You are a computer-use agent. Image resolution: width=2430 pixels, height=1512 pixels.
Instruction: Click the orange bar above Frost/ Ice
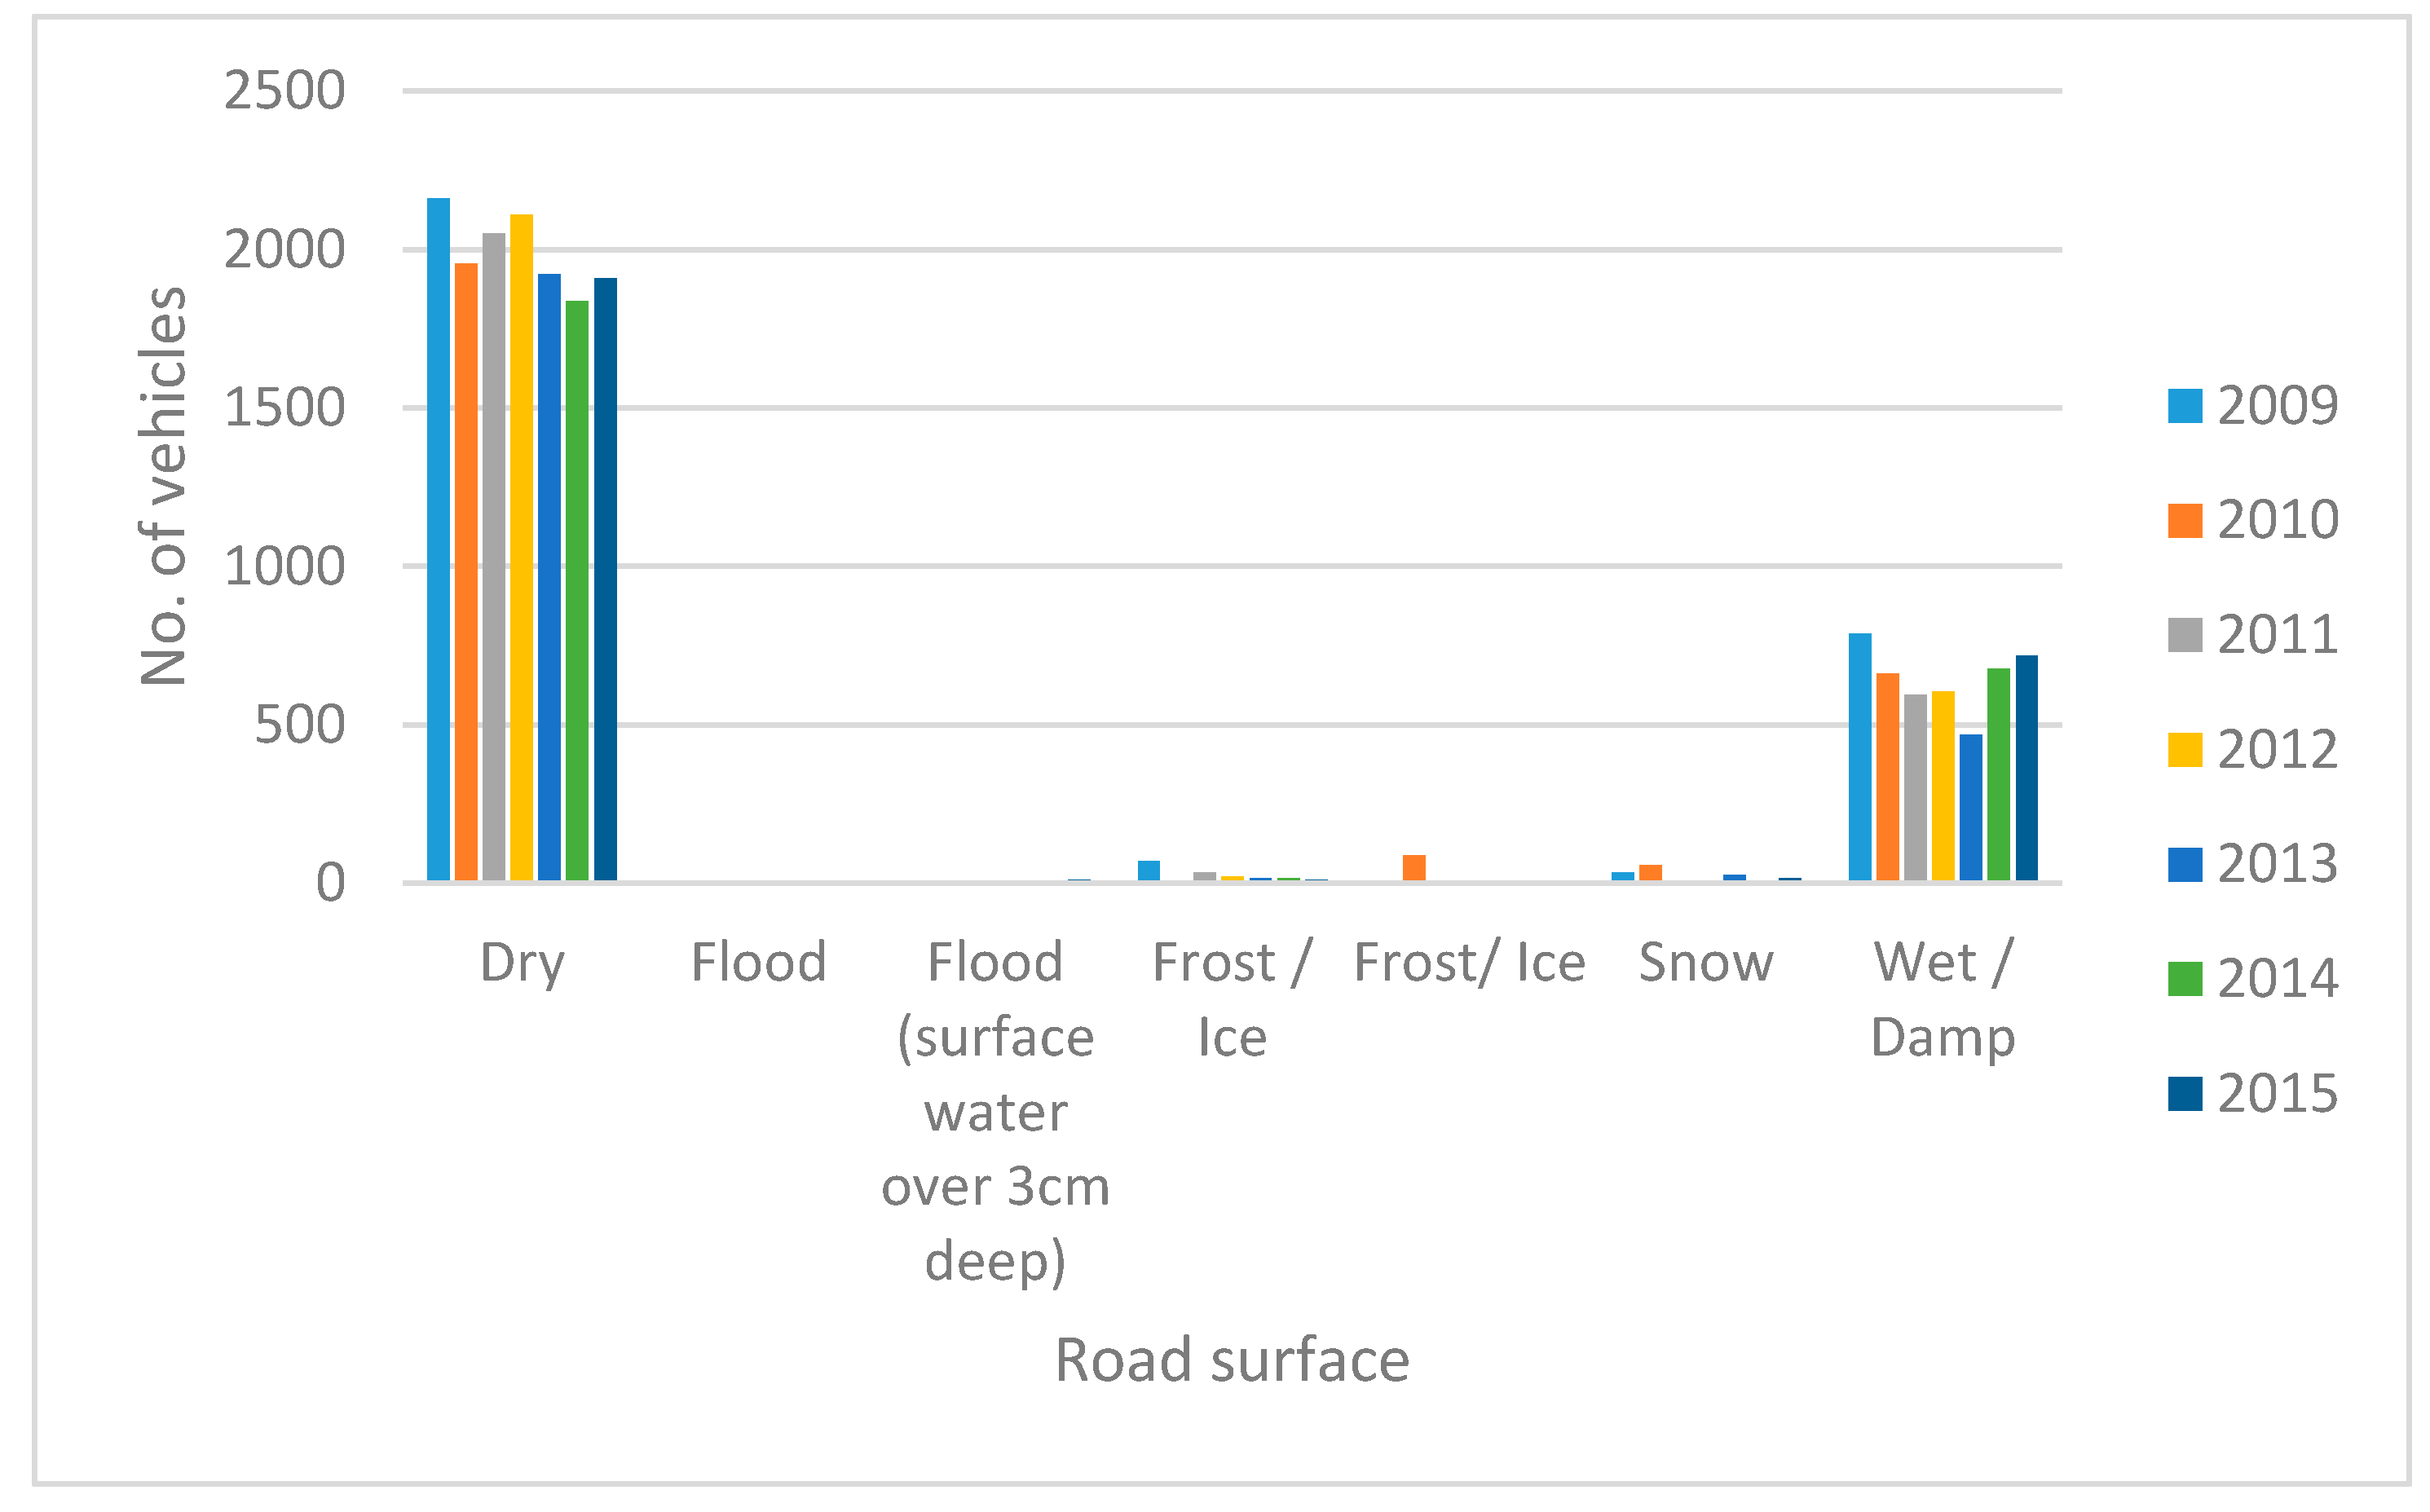coord(1414,868)
